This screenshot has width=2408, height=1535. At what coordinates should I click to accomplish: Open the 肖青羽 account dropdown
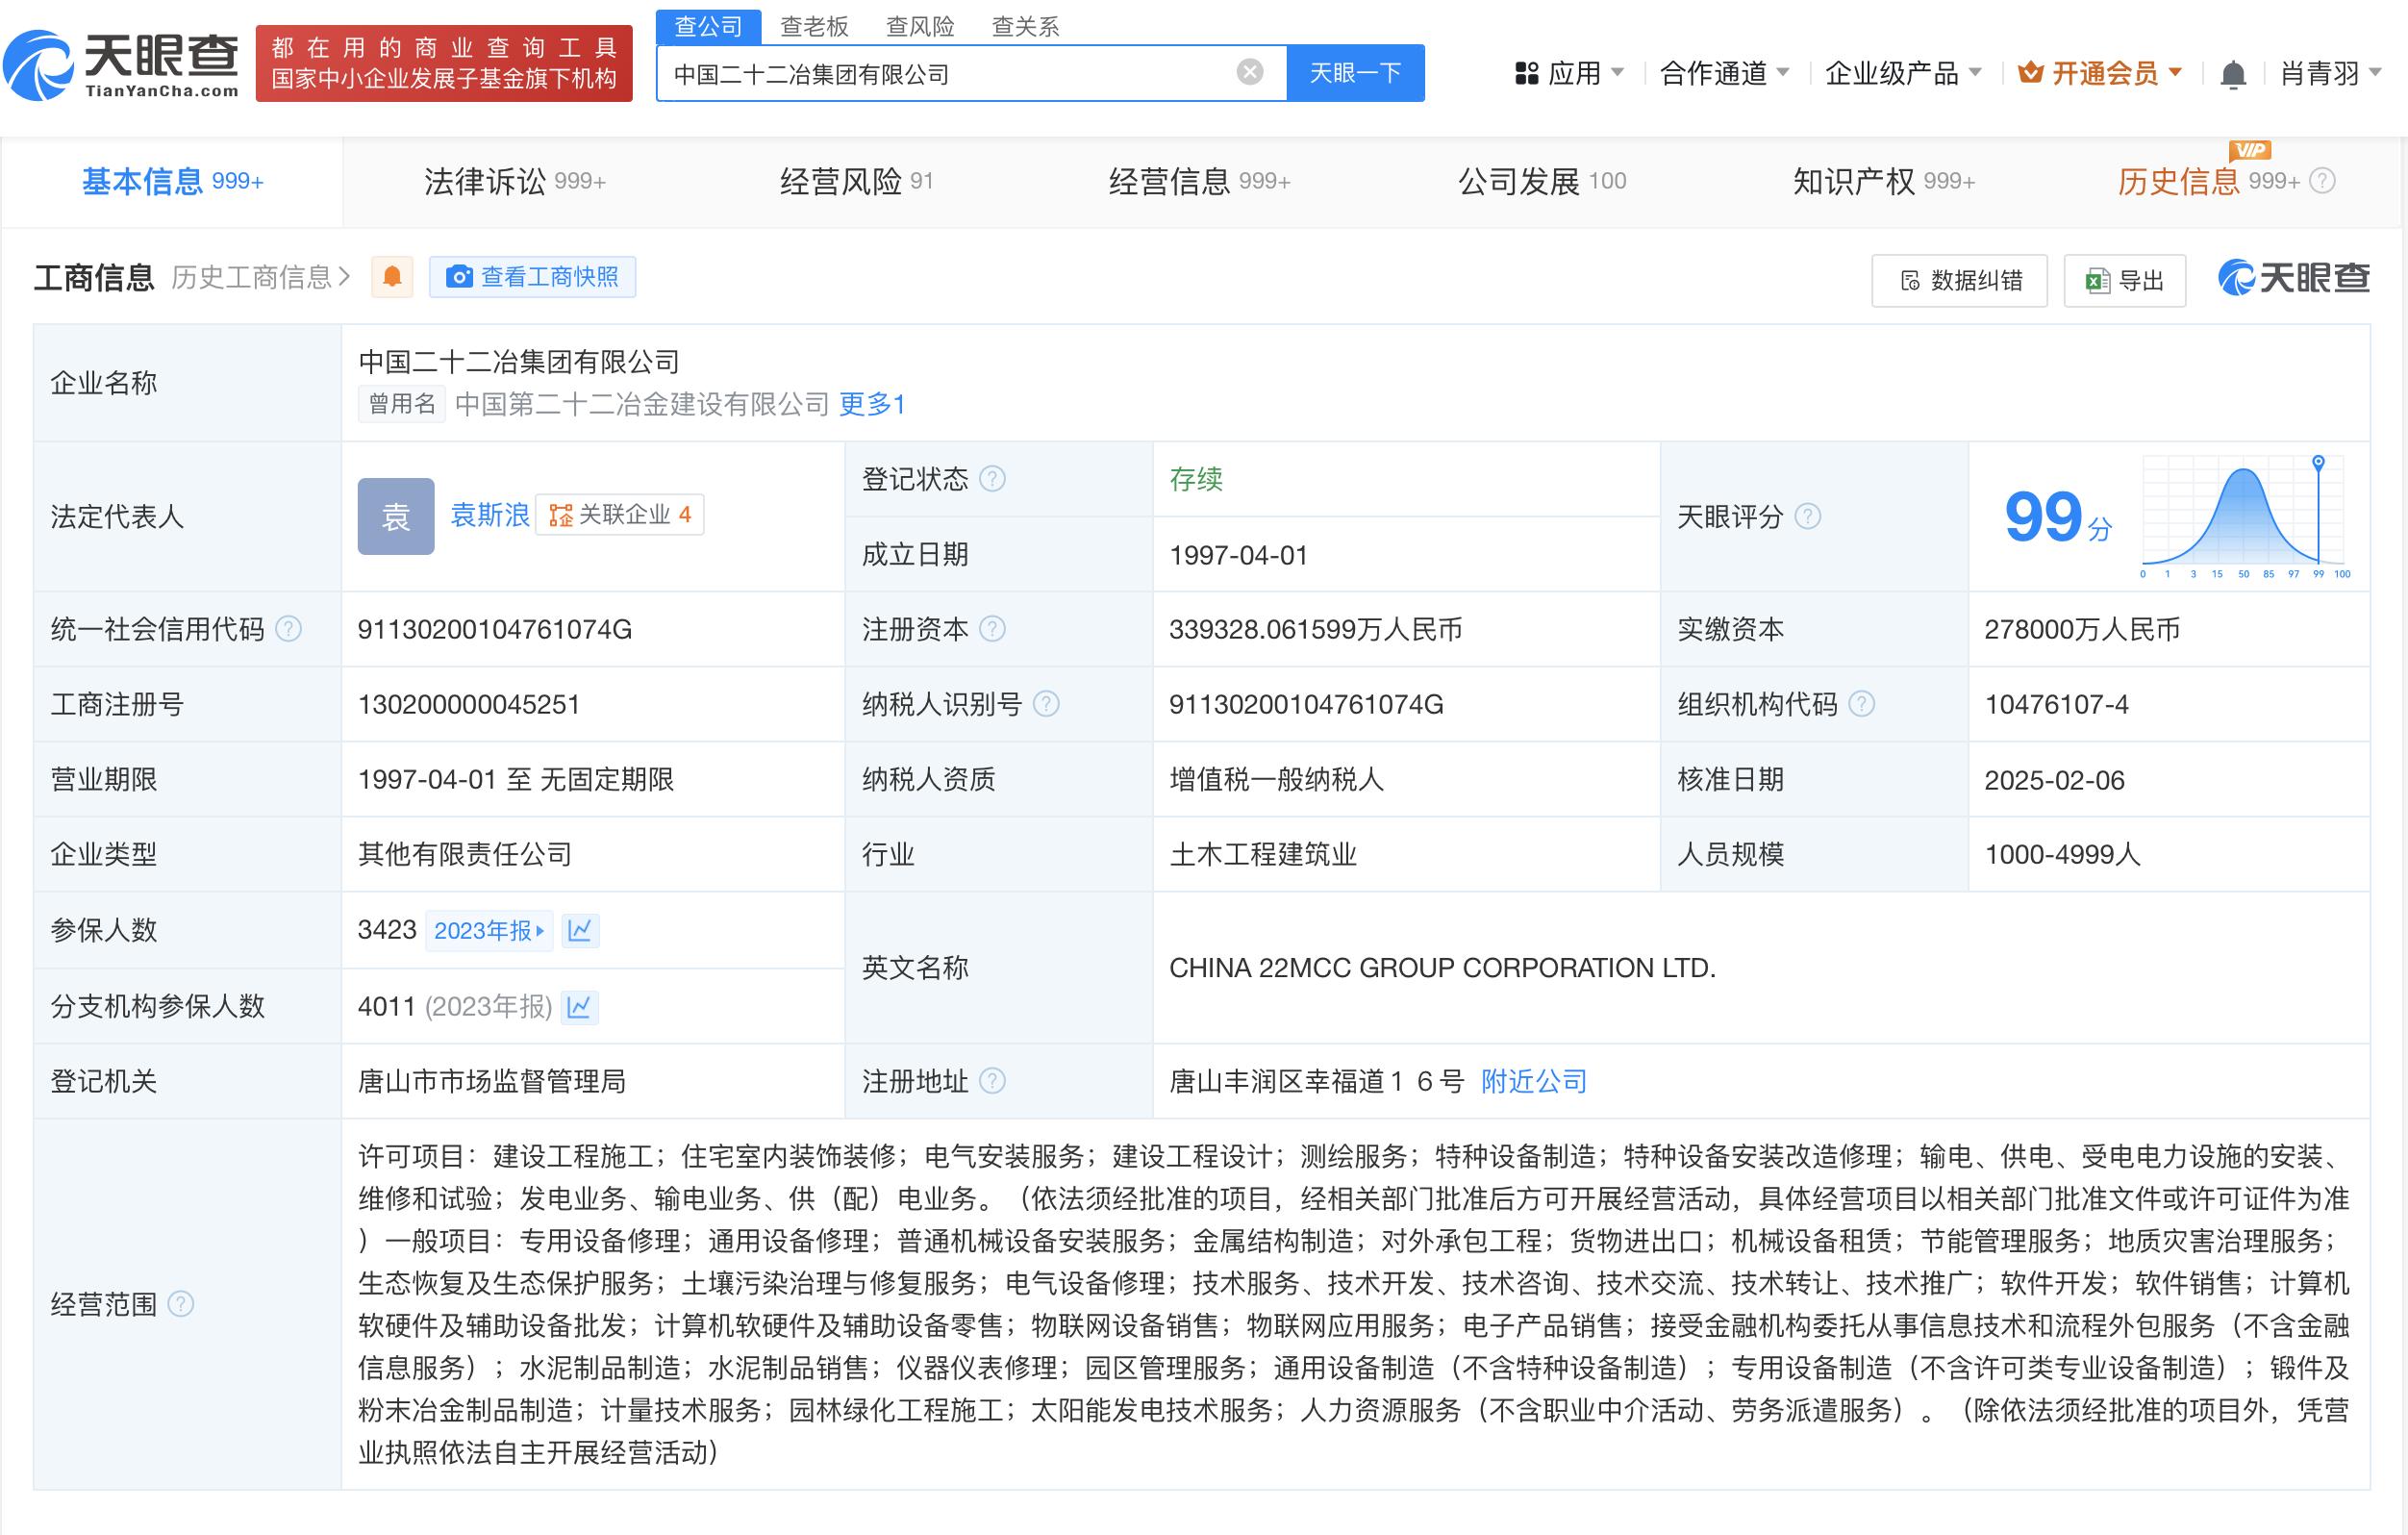click(2320, 73)
